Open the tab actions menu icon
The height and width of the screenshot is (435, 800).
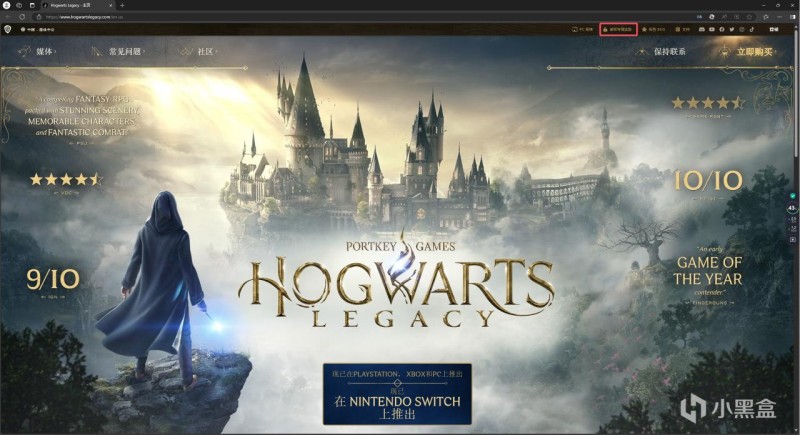[32, 5]
